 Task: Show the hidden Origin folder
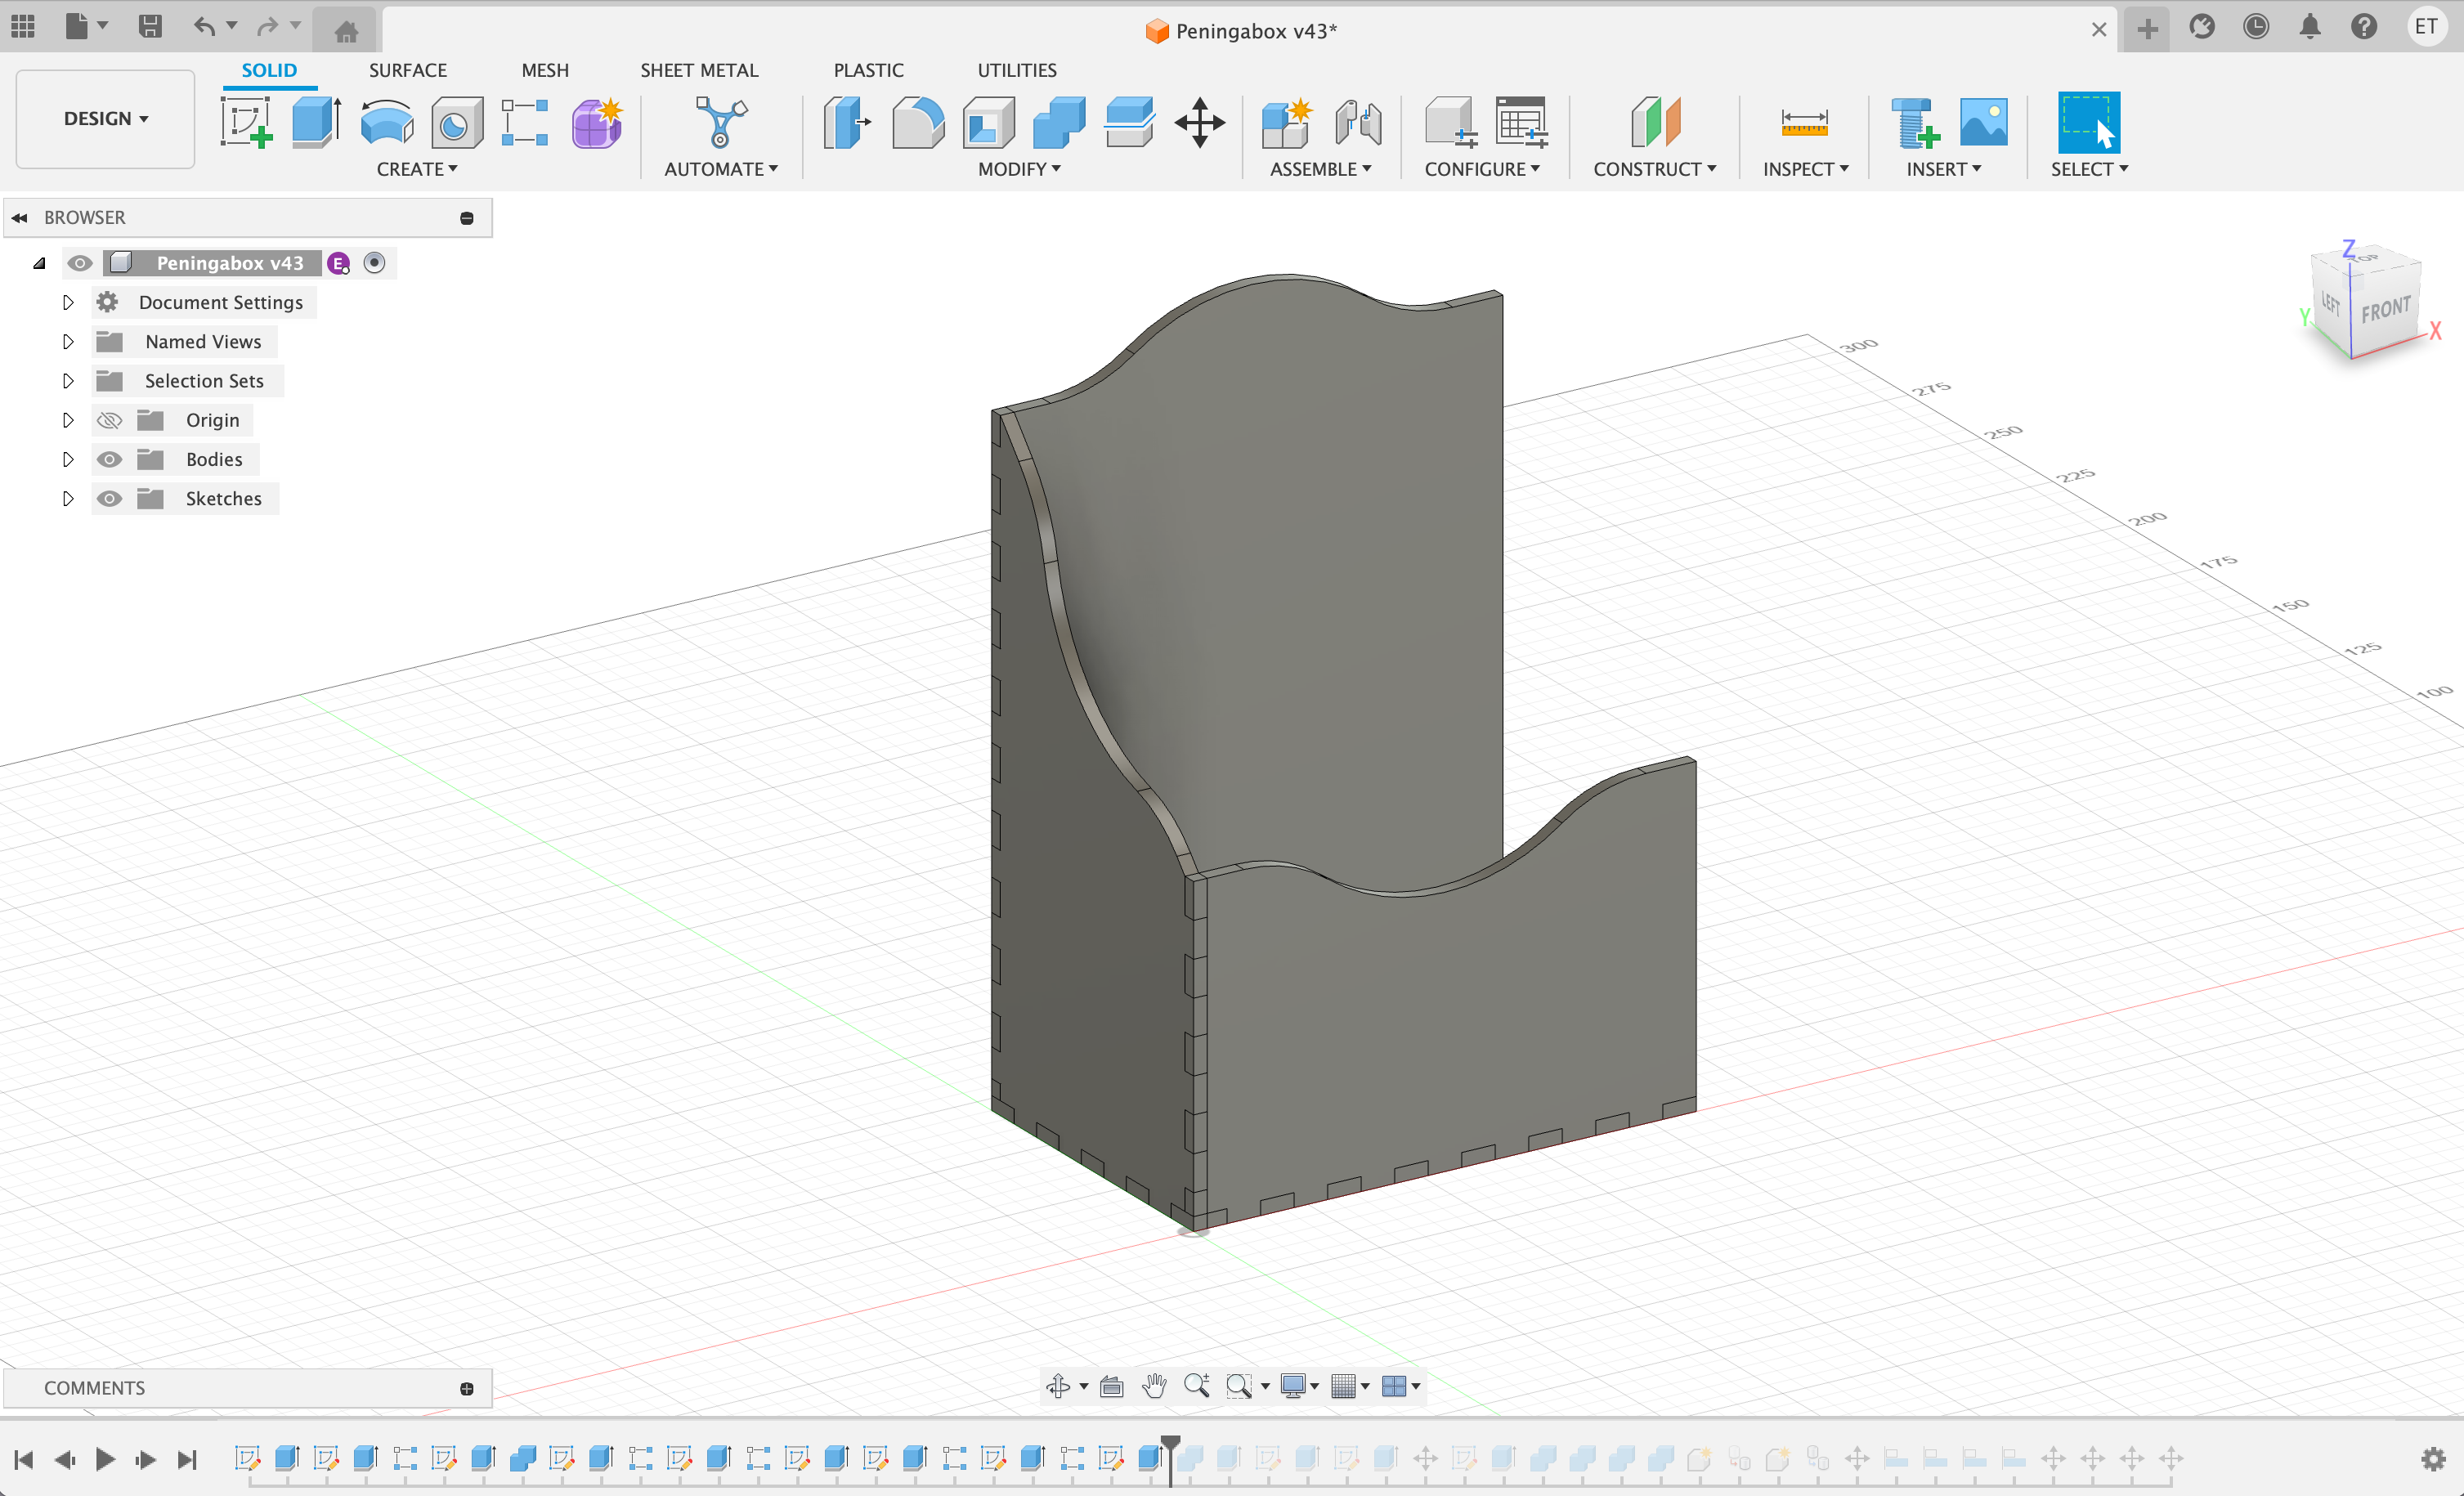pyautogui.click(x=109, y=420)
